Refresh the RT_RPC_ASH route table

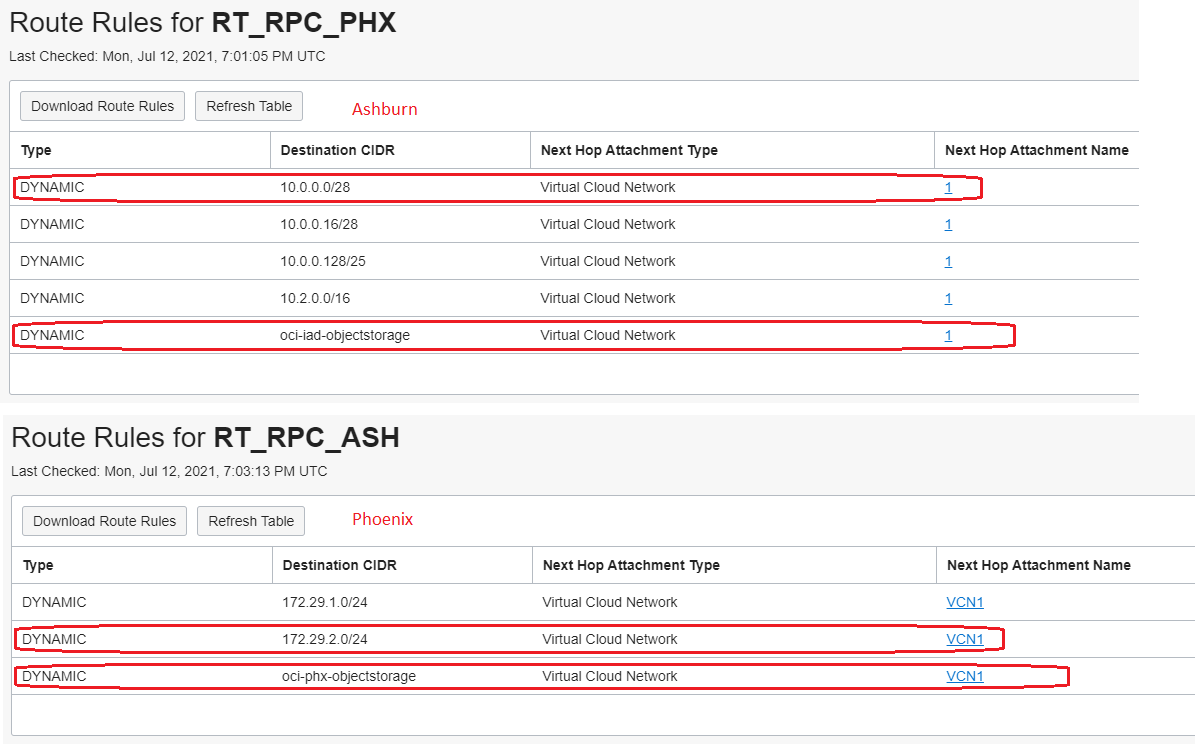[x=251, y=521]
